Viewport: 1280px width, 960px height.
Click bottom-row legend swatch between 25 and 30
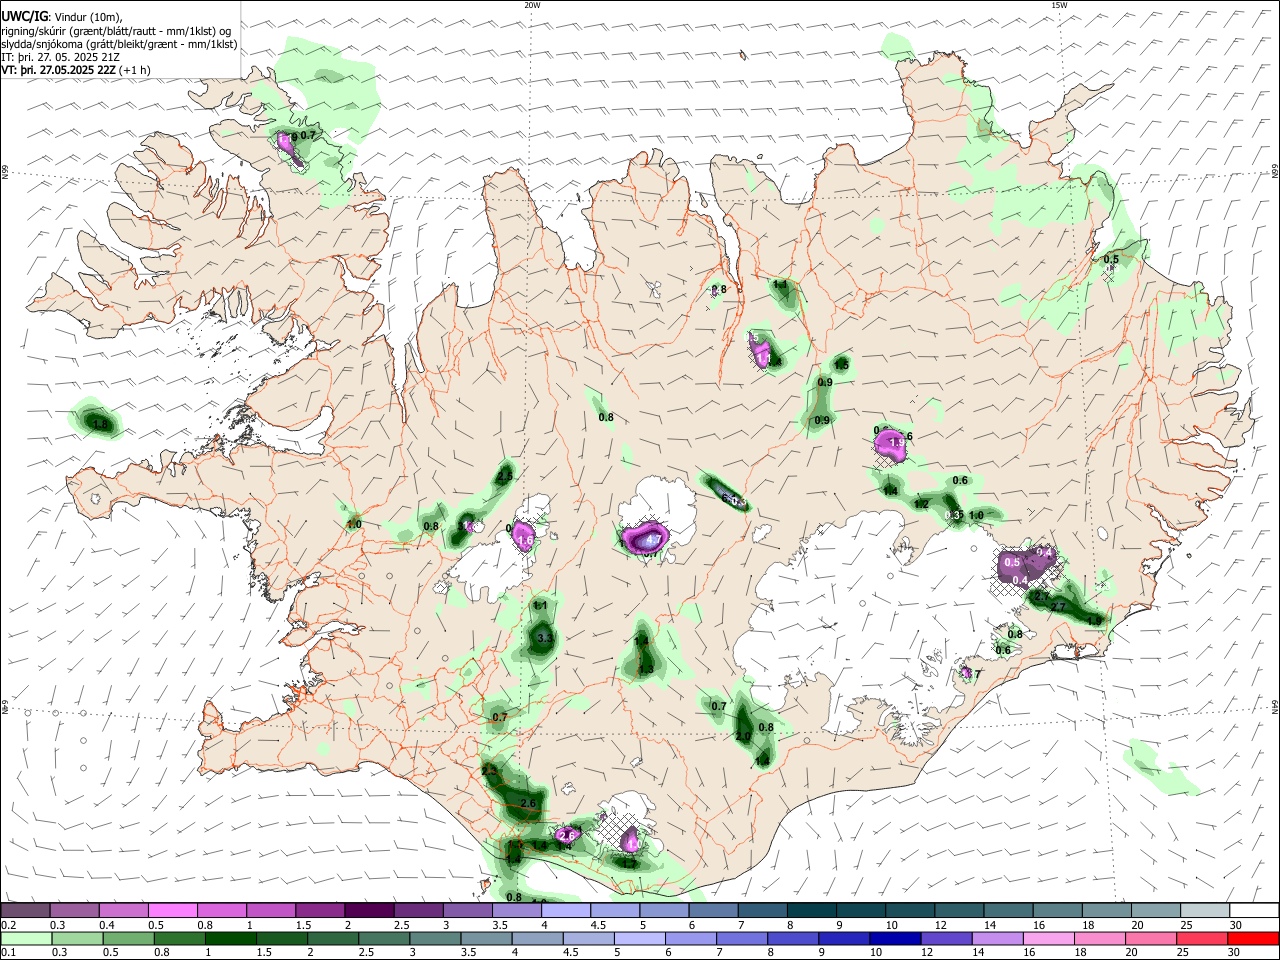[1202, 939]
